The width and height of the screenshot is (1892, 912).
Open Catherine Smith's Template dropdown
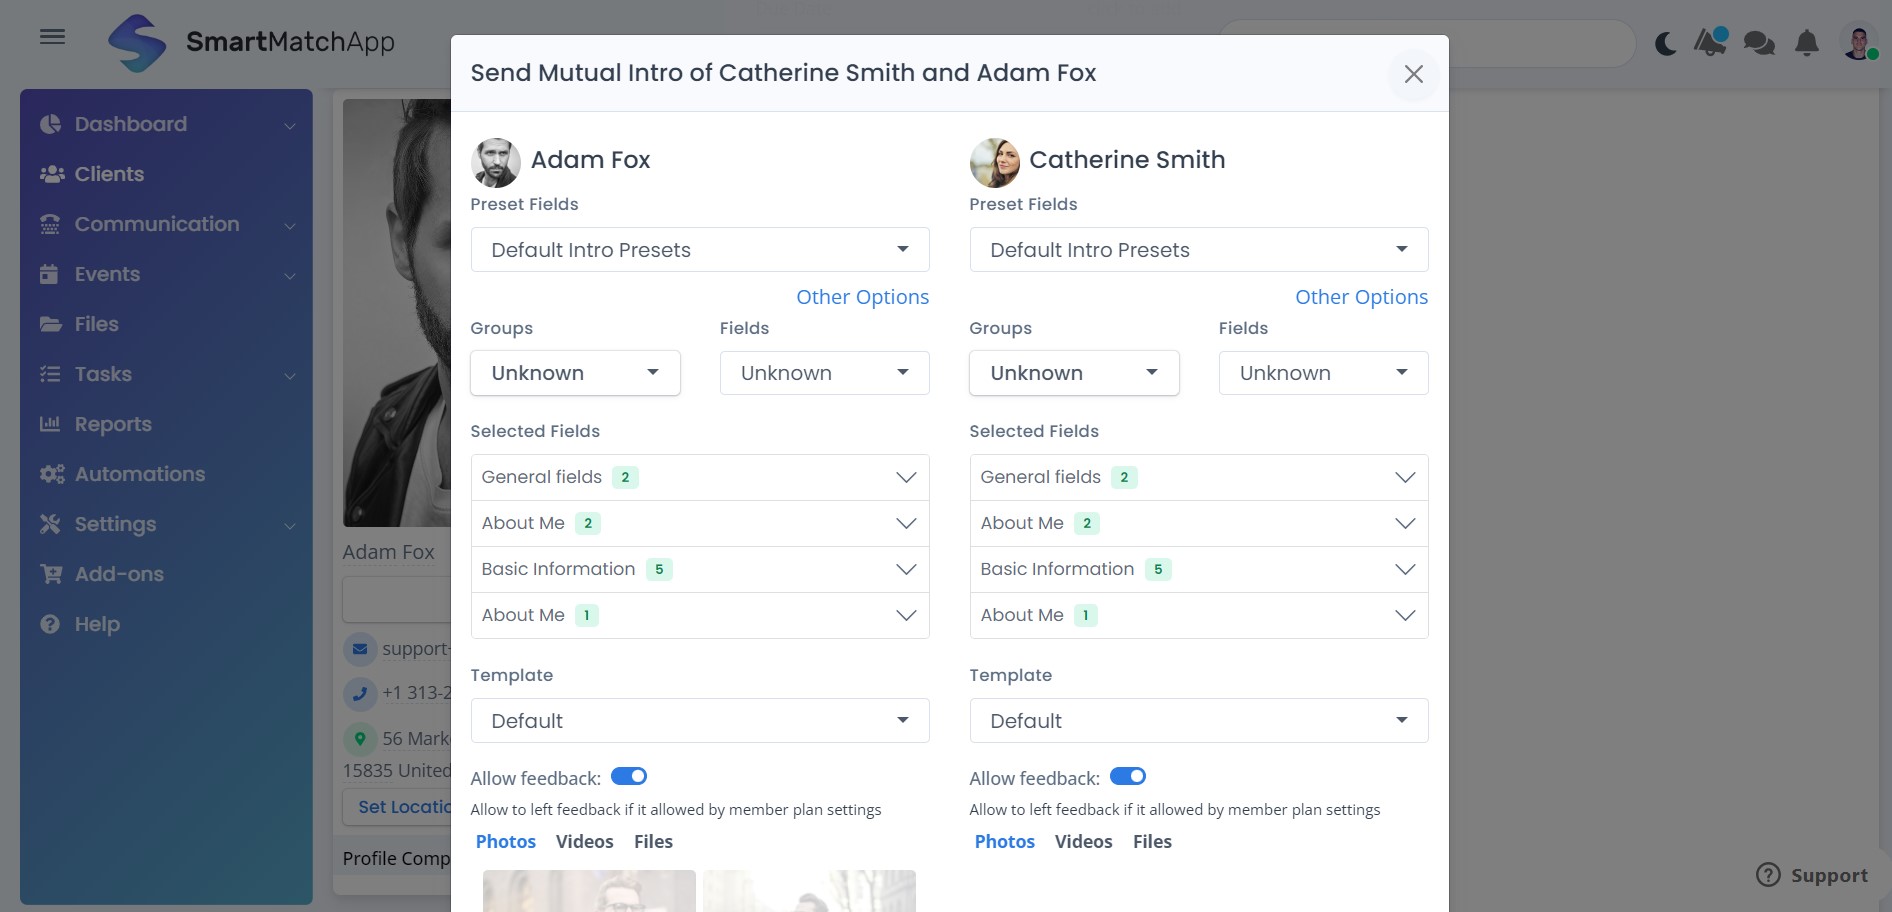[x=1198, y=721]
